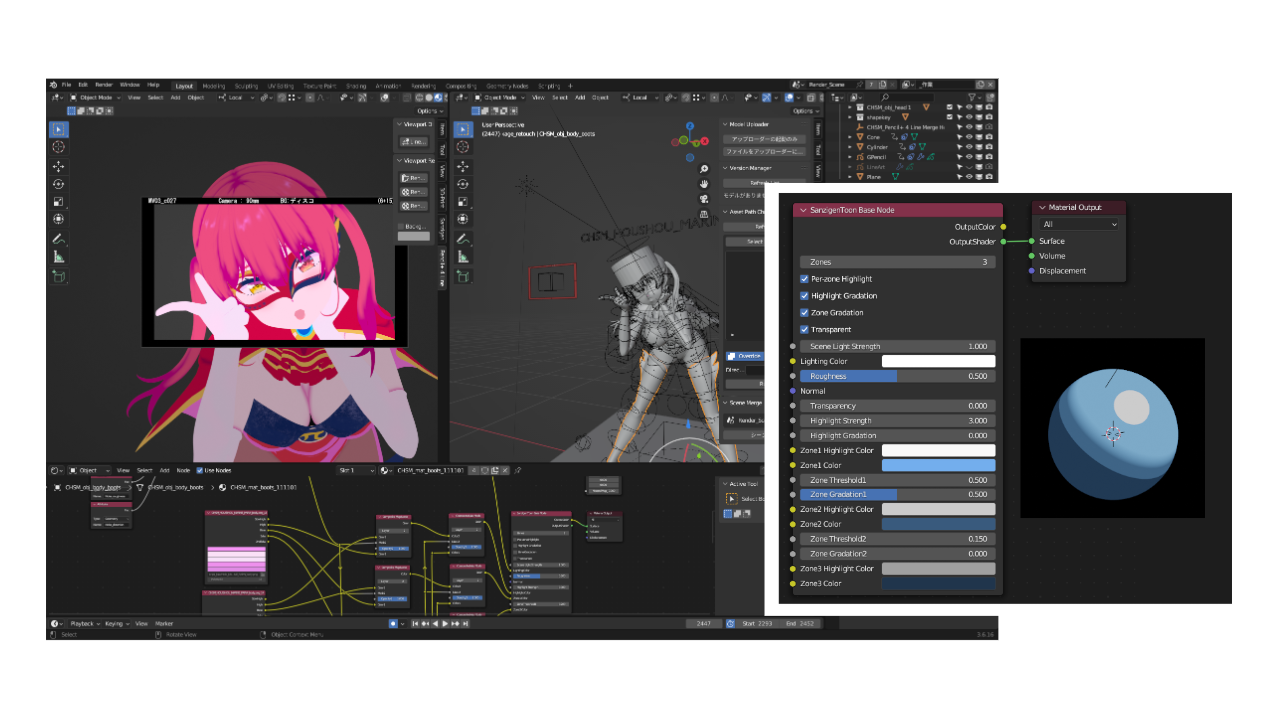This screenshot has width=1280, height=720.
Task: Select the Select Box tool in left viewport
Action: [x=58, y=129]
